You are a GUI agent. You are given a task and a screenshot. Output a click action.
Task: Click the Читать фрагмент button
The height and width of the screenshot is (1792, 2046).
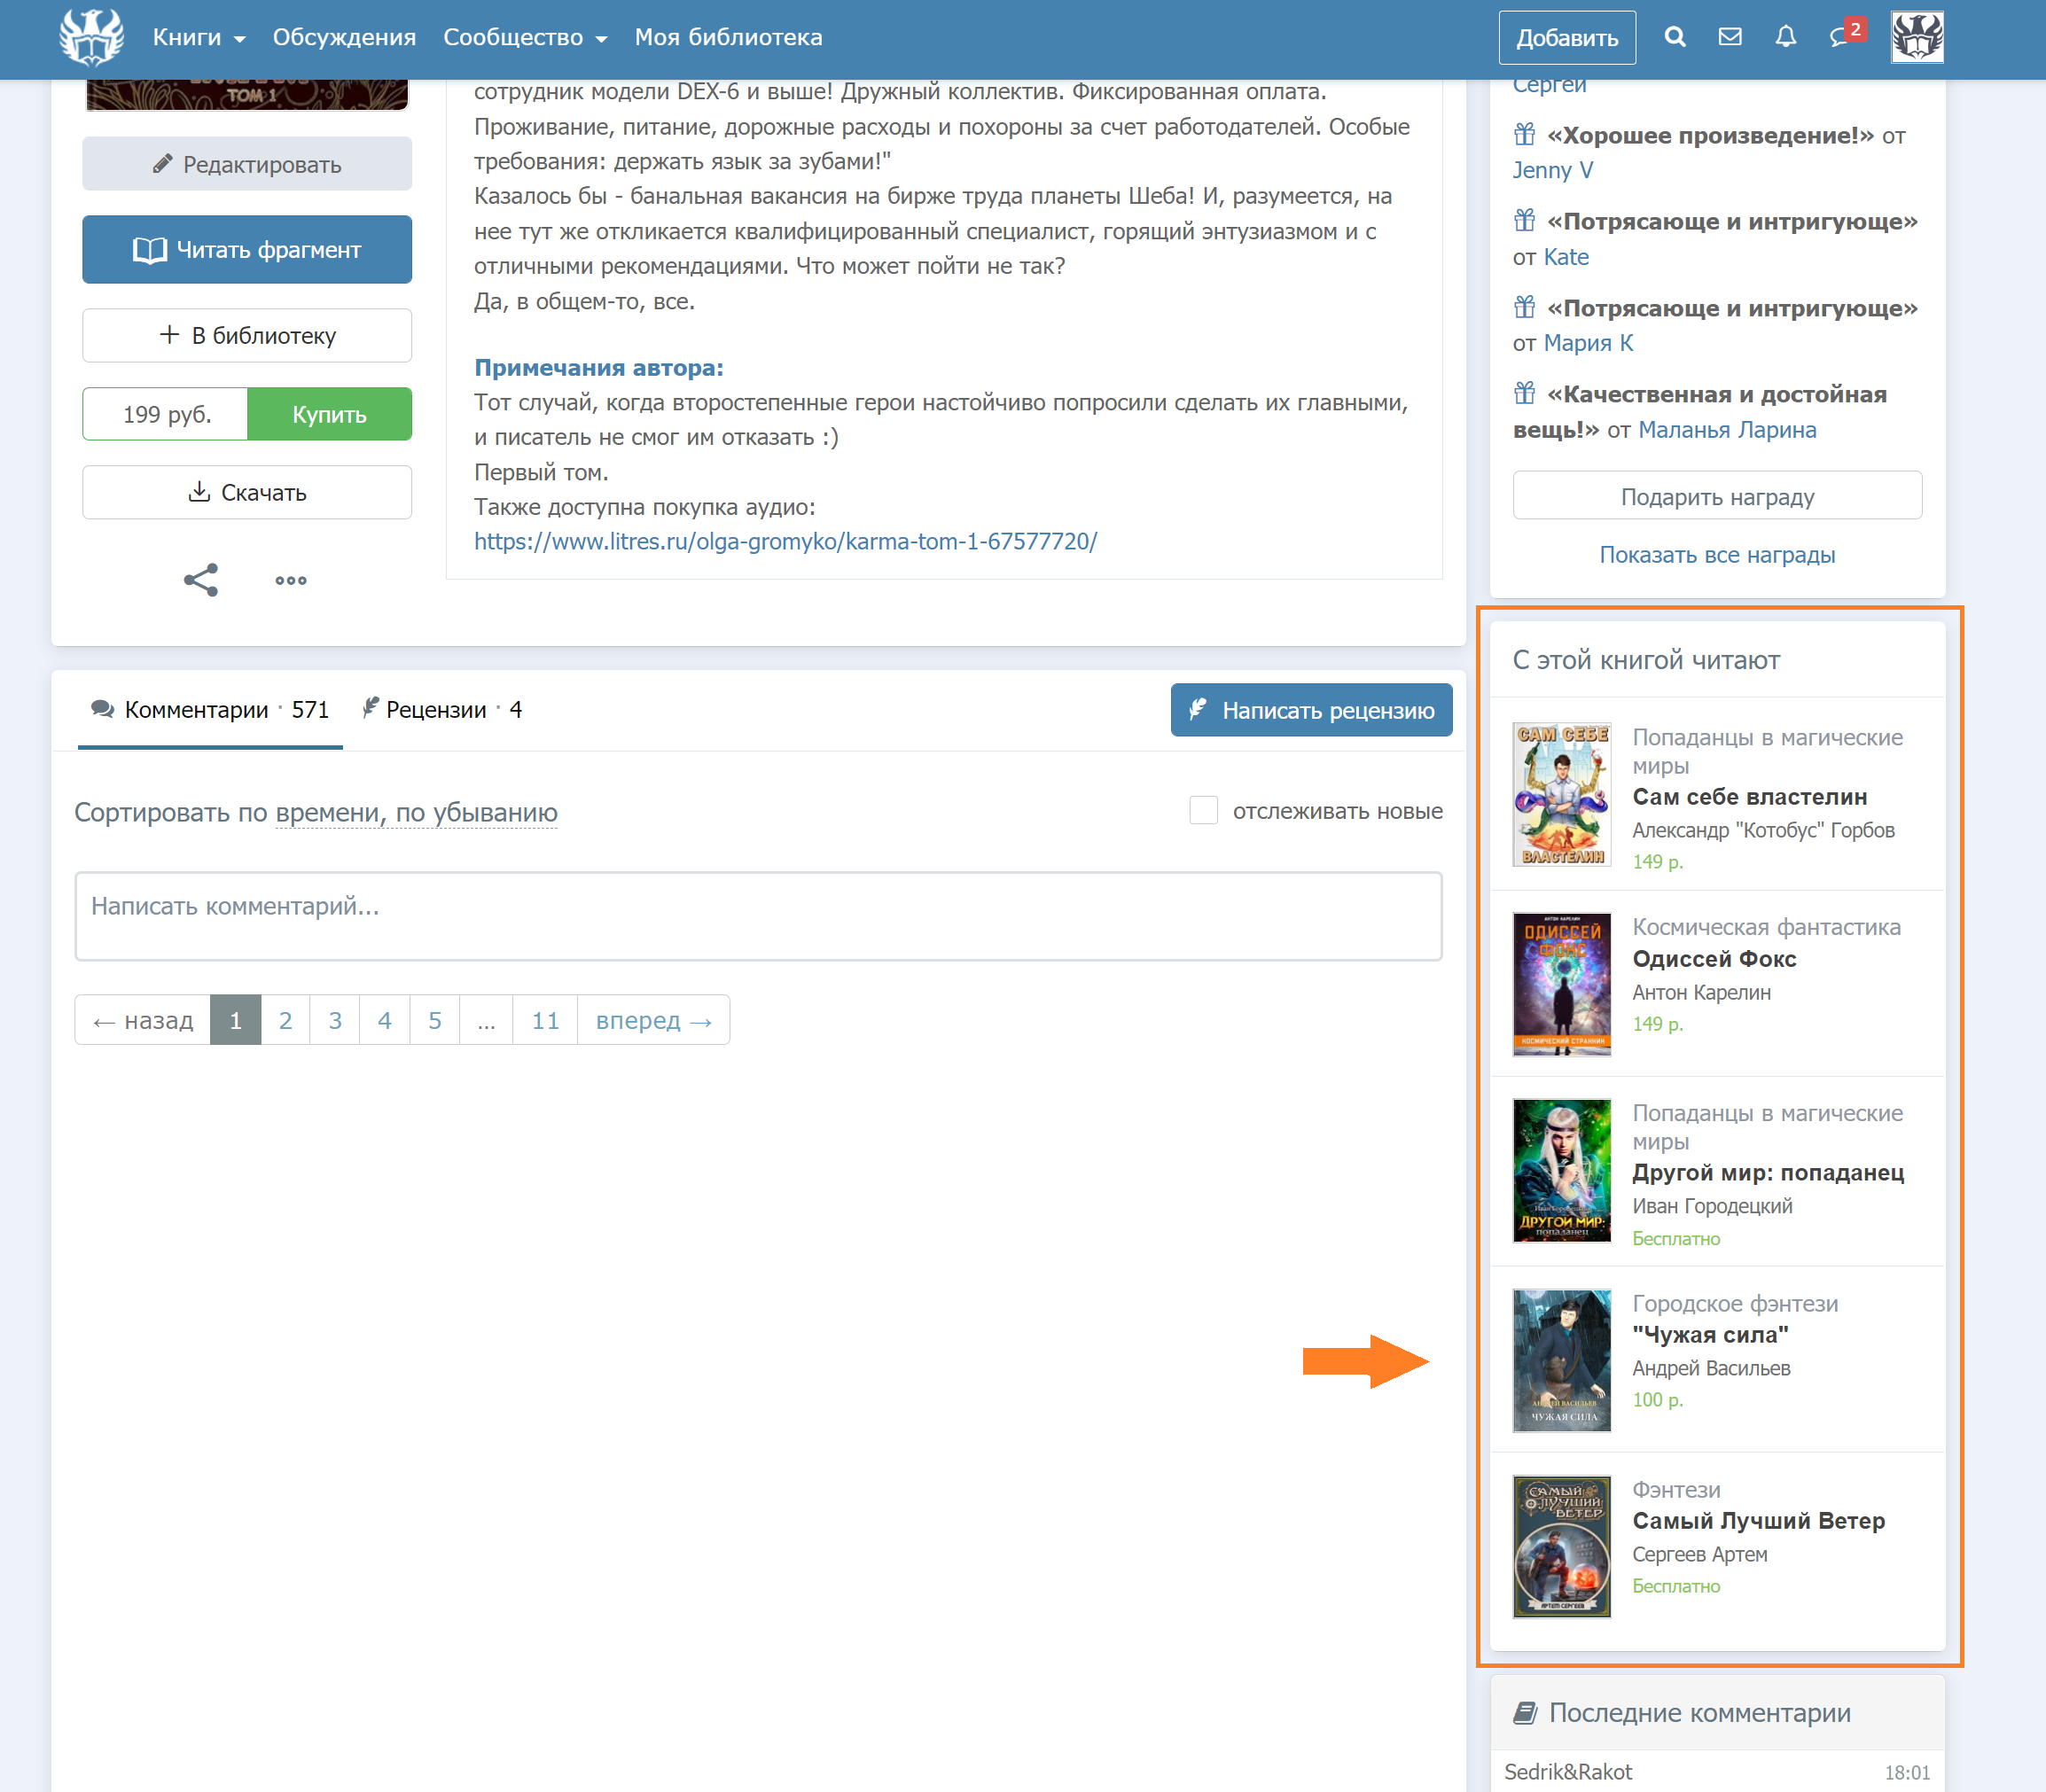click(x=247, y=249)
